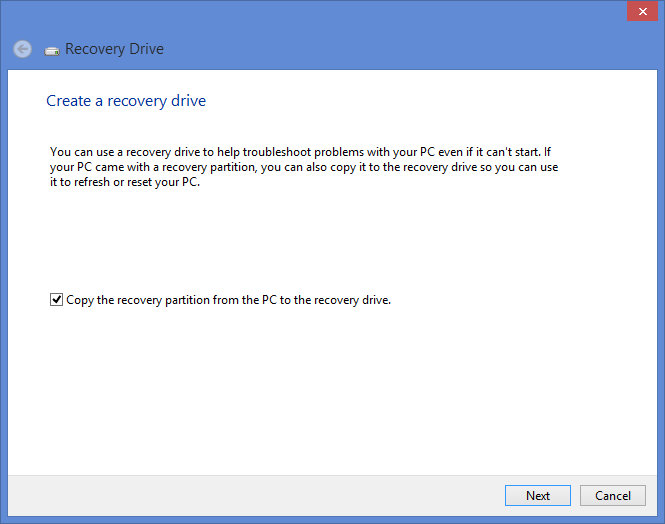Click the Recovery Drive icon in header

pyautogui.click(x=52, y=50)
